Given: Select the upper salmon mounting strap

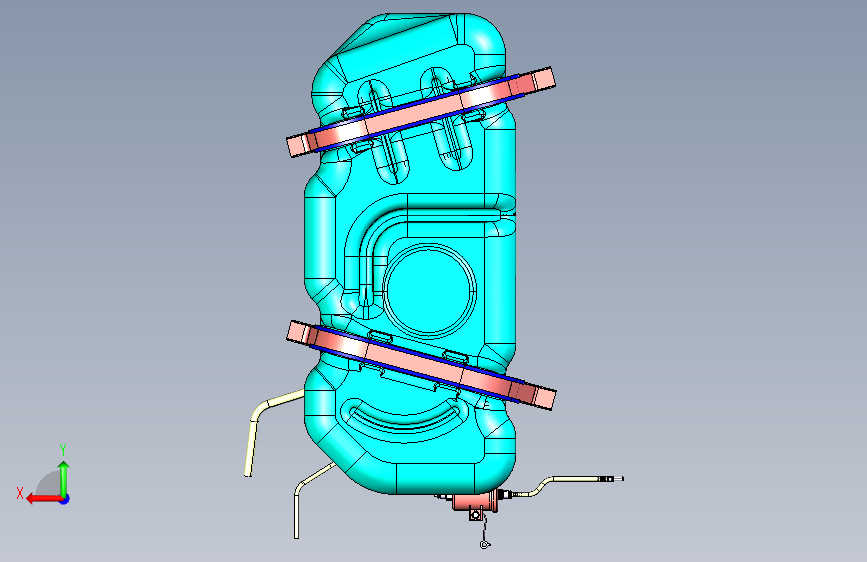Looking at the screenshot, I should [x=421, y=112].
